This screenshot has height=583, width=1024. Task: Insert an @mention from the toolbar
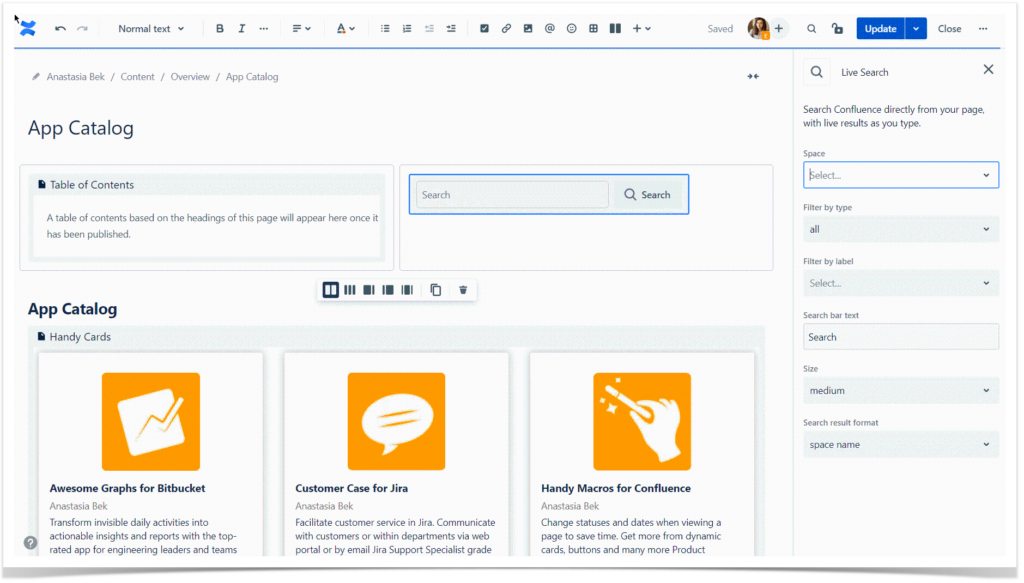tap(549, 28)
